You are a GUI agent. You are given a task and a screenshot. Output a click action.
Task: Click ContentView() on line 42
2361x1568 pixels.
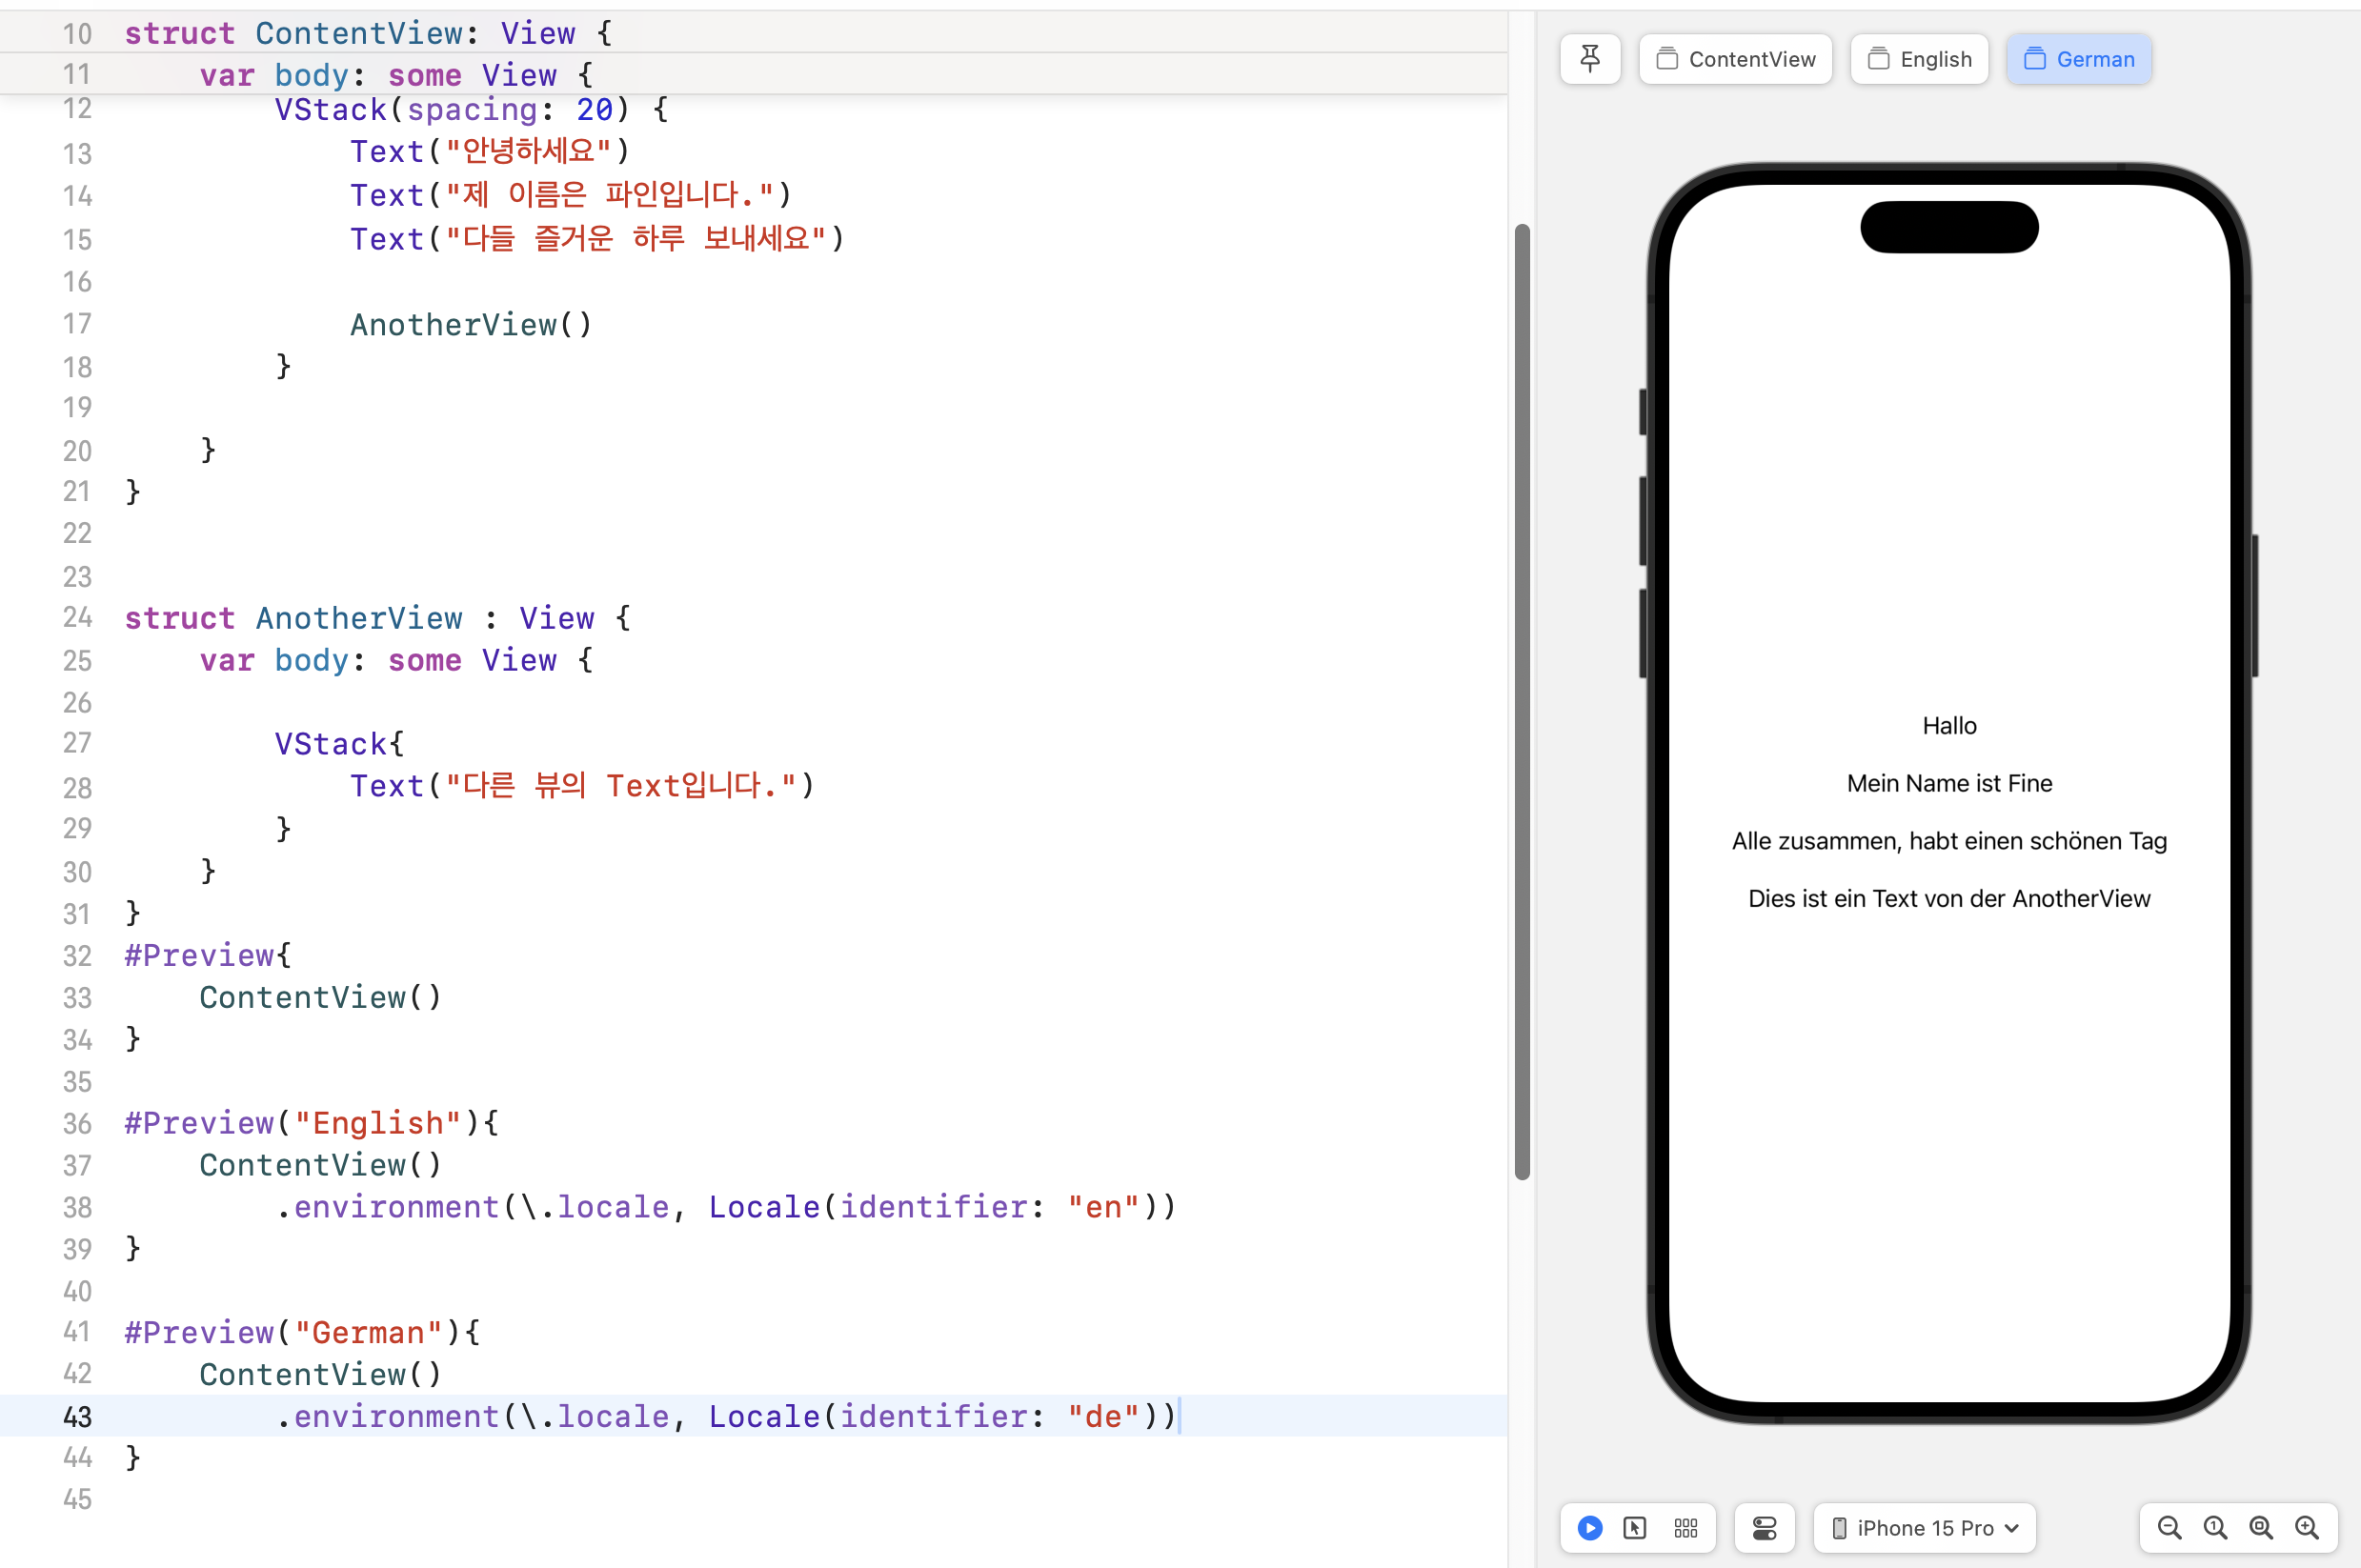pos(320,1374)
